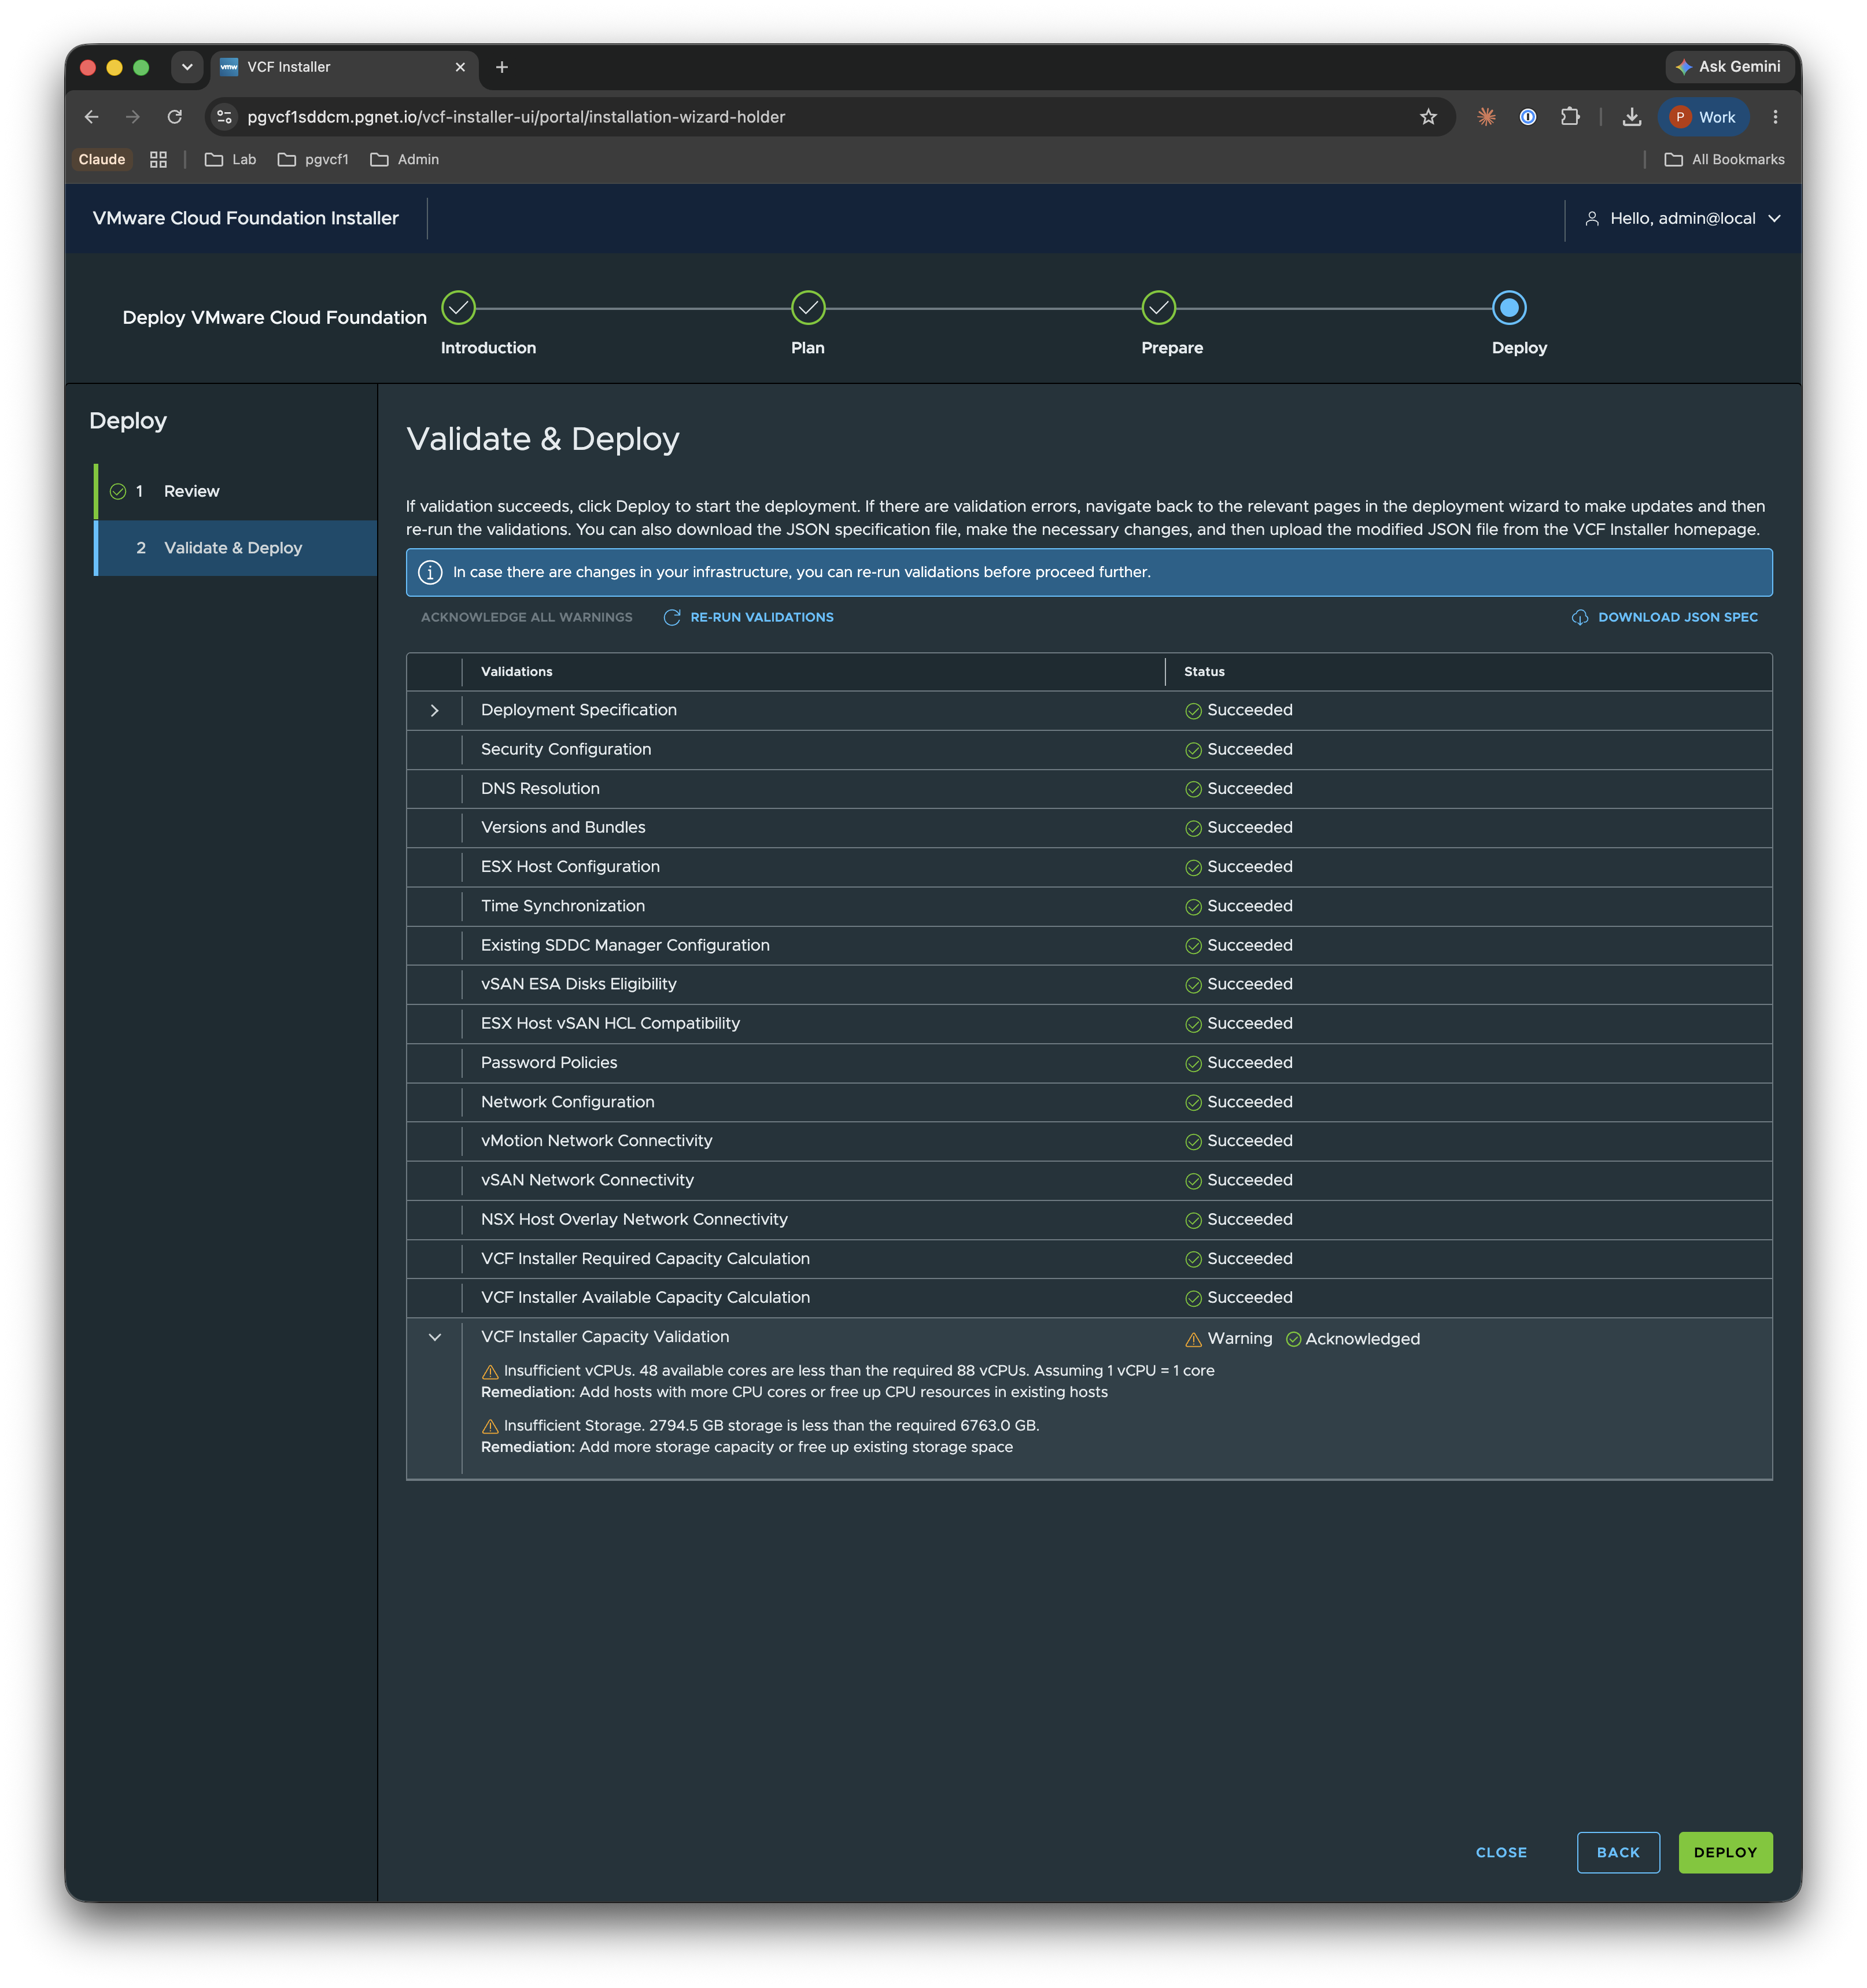Screen dimensions: 1867x1988
Task: Click the Acknowledged status check icon
Action: tap(1293, 1340)
